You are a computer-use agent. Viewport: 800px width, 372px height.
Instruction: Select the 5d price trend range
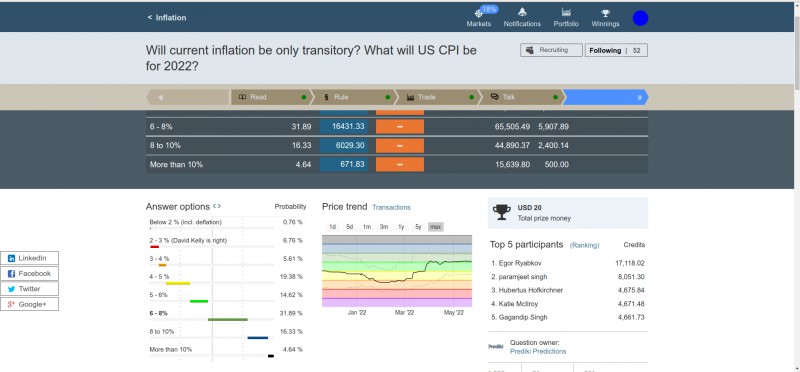coord(349,227)
